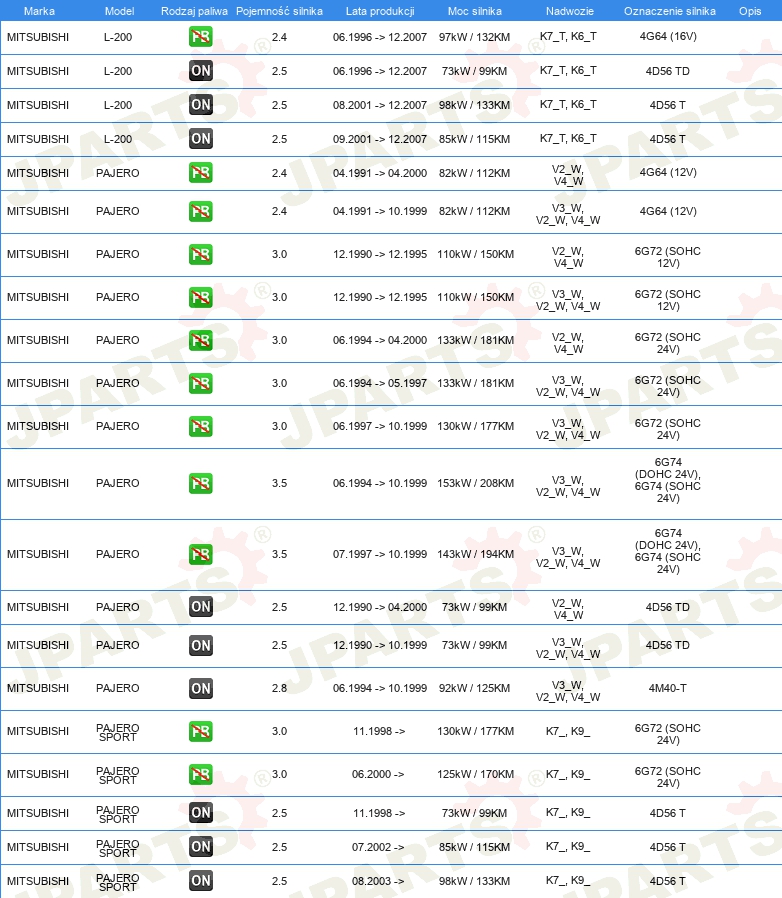Select the 125kW / 170KM power cell

[x=476, y=774]
